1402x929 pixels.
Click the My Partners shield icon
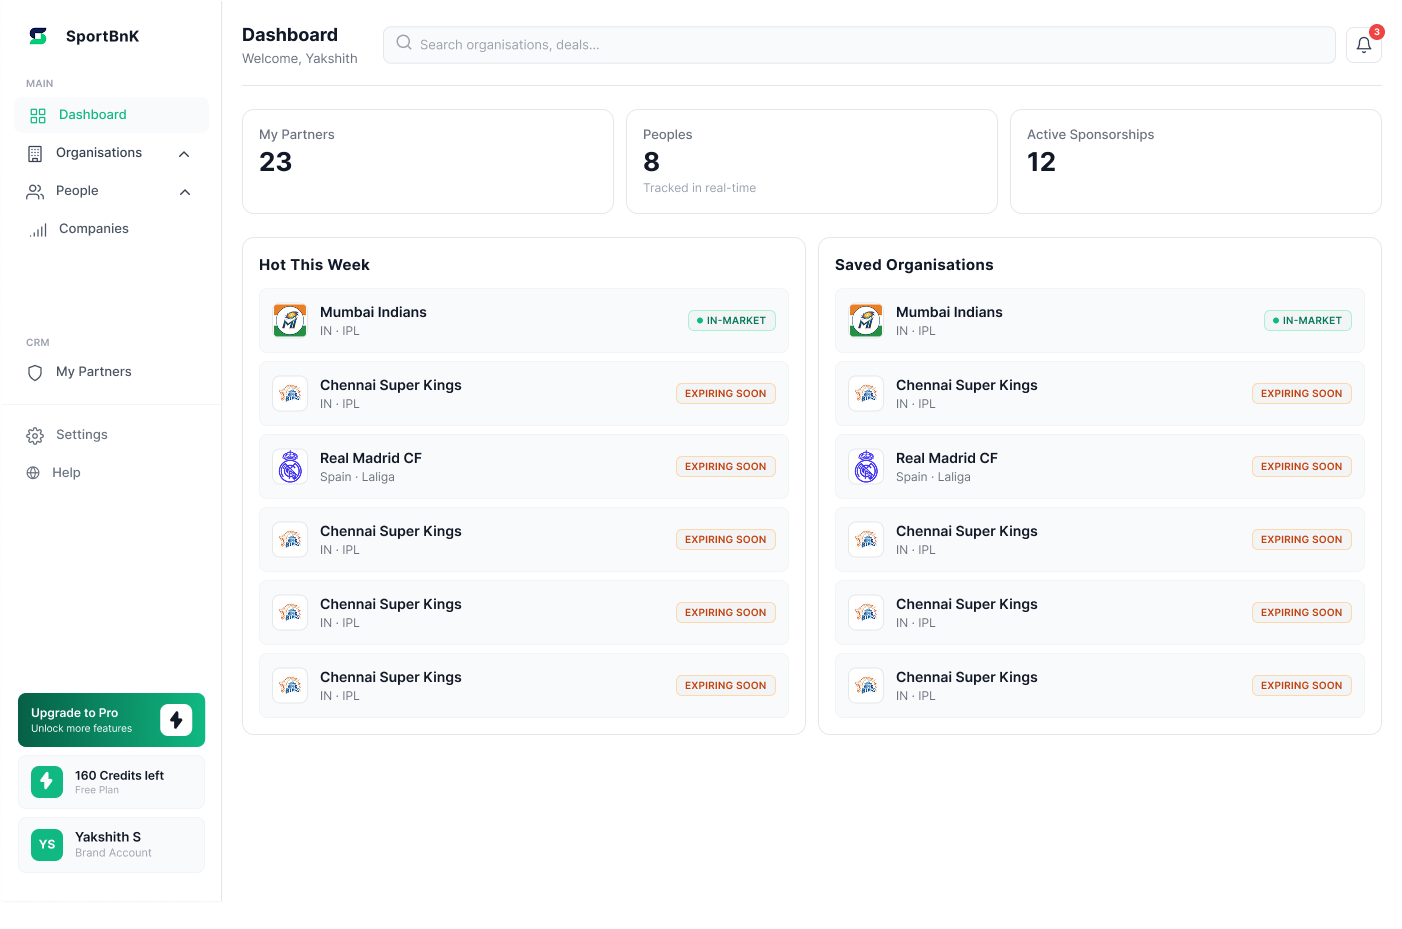(35, 373)
